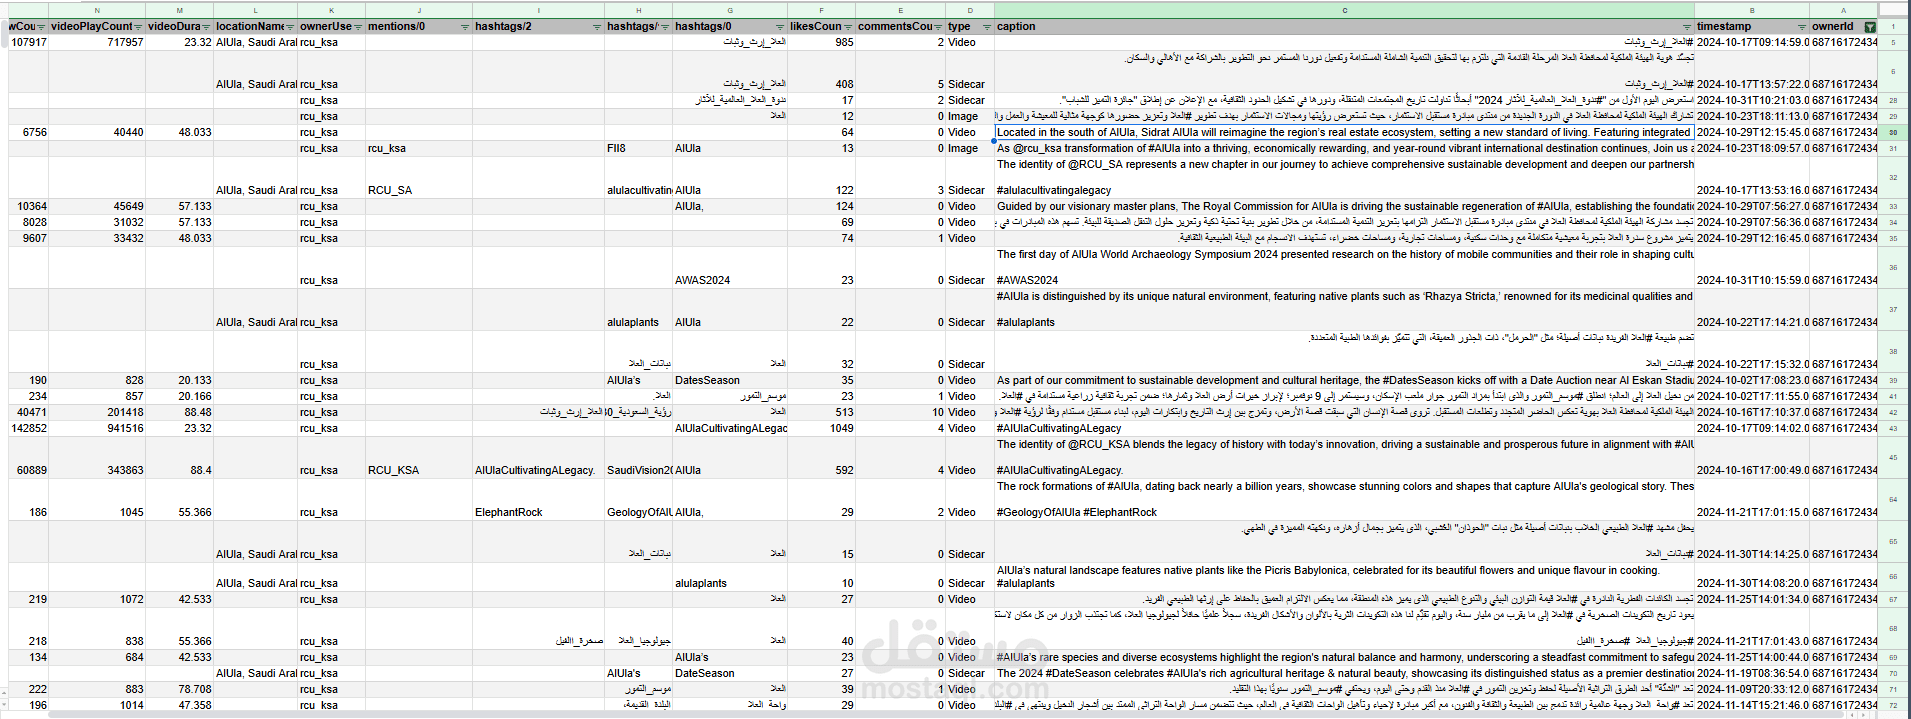Select the cell containing 107917
This screenshot has height=719, width=1911.
pos(28,42)
